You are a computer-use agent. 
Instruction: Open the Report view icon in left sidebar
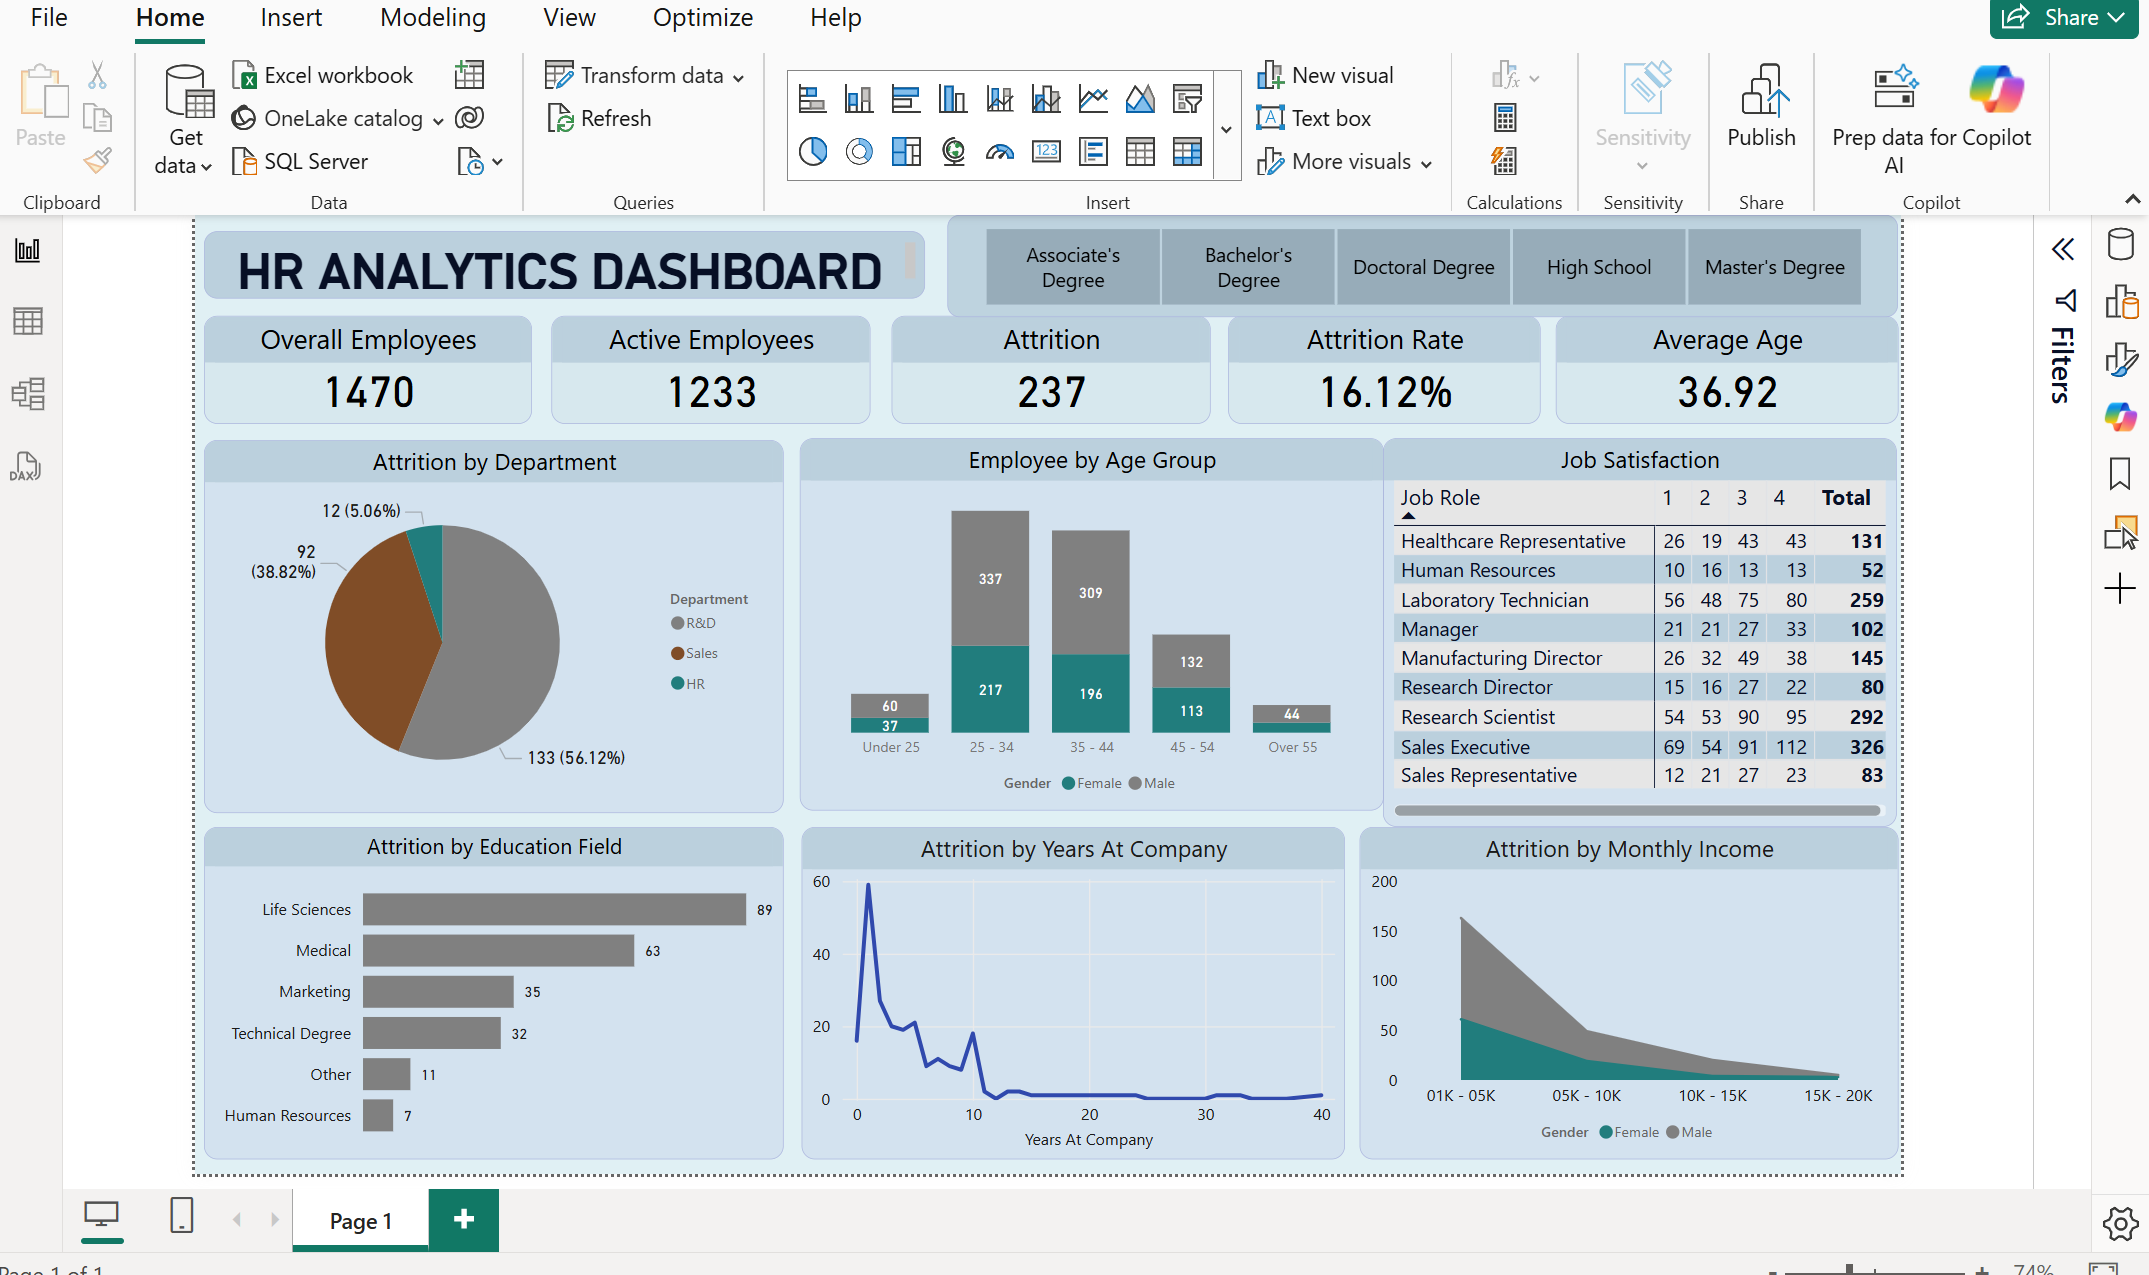[x=28, y=250]
